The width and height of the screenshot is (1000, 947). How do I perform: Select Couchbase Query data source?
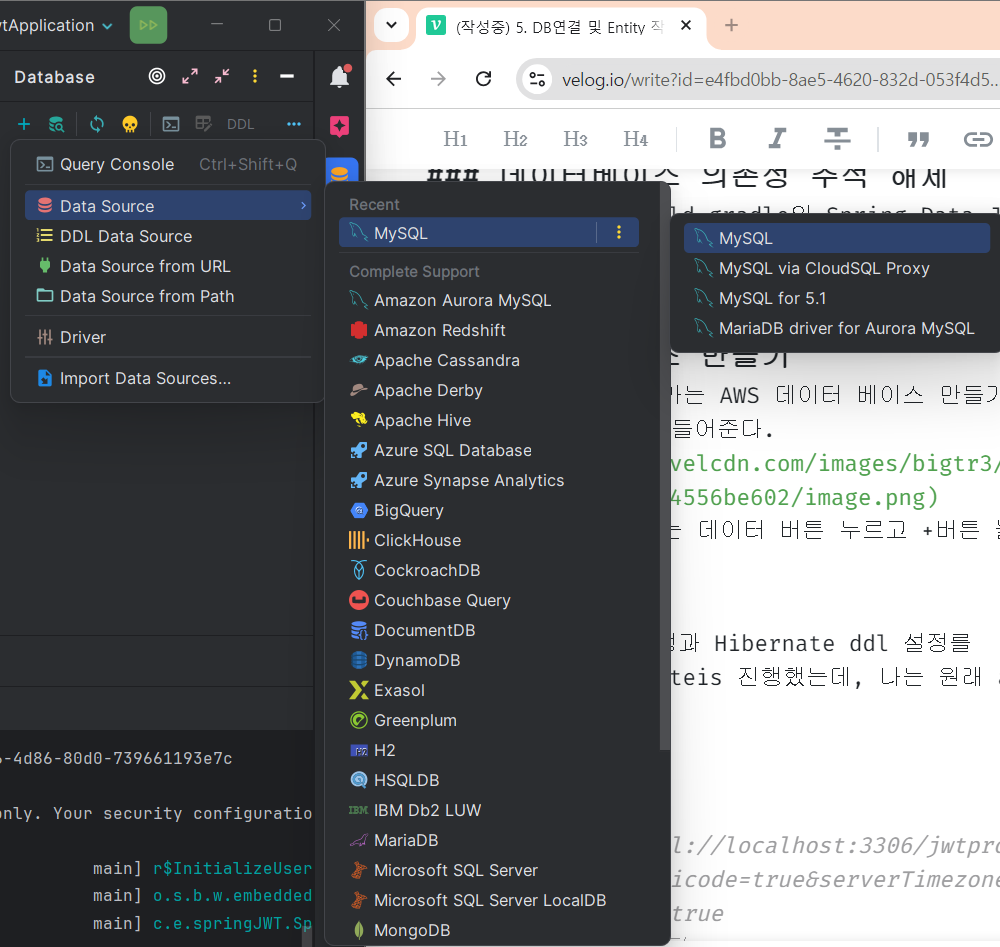(489, 600)
